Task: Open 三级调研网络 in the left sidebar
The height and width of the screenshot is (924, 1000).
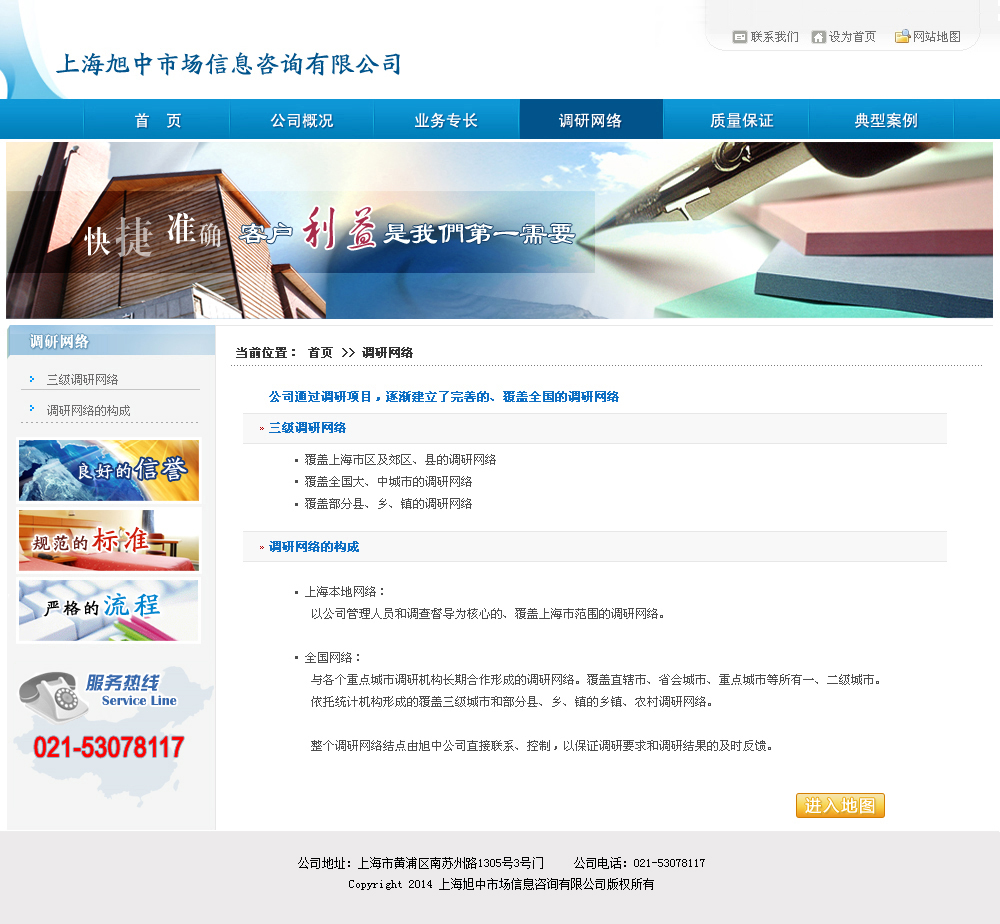Action: [x=82, y=380]
